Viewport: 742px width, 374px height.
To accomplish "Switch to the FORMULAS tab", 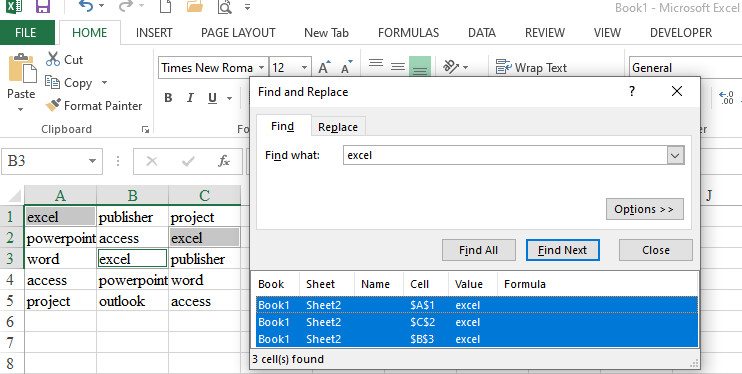I will pos(408,33).
